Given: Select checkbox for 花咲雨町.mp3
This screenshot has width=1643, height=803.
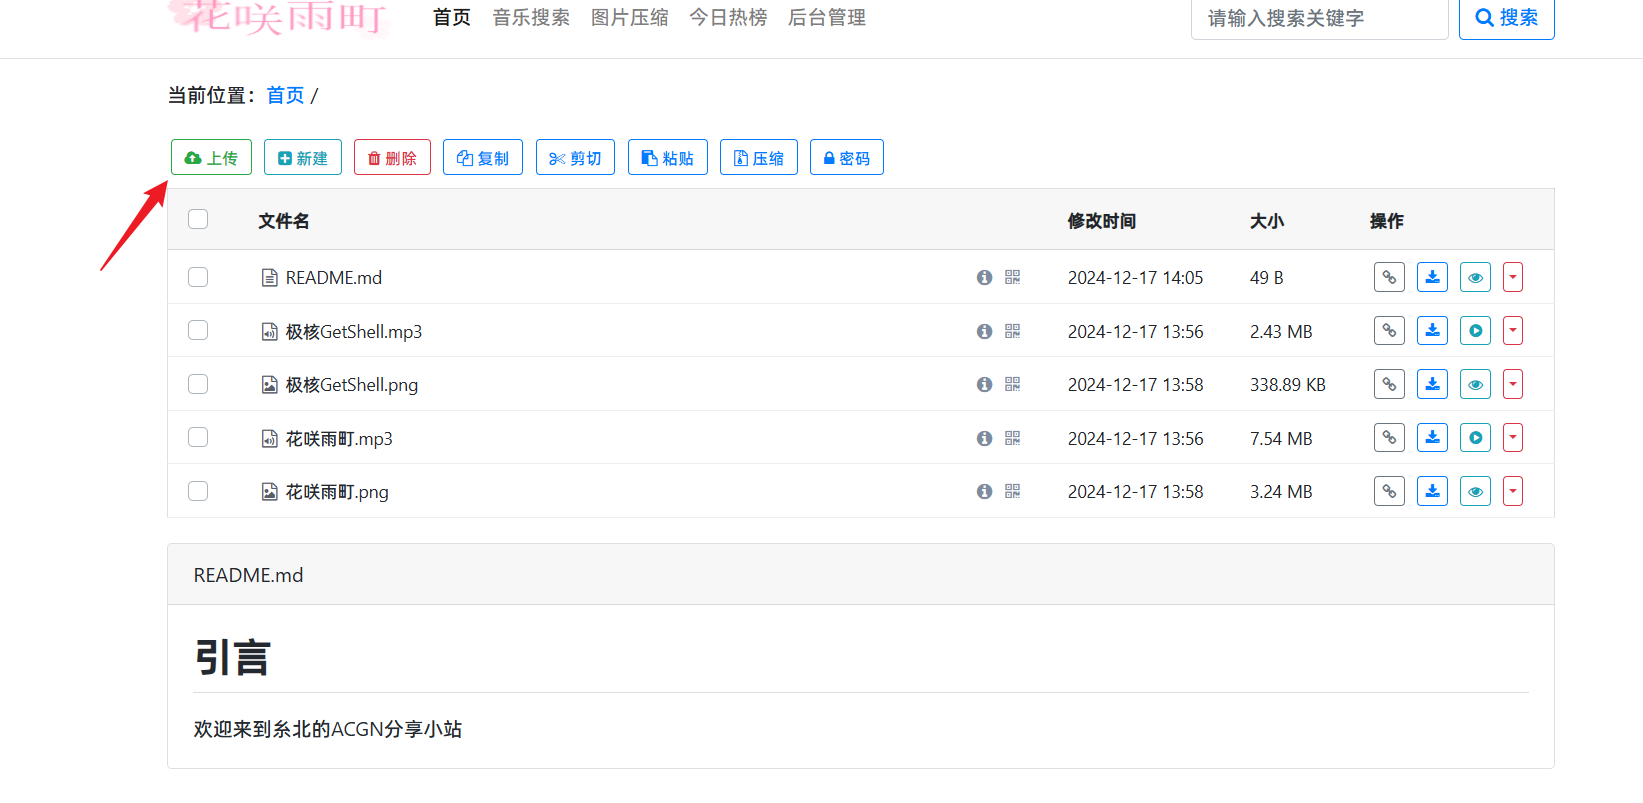Looking at the screenshot, I should click(198, 438).
